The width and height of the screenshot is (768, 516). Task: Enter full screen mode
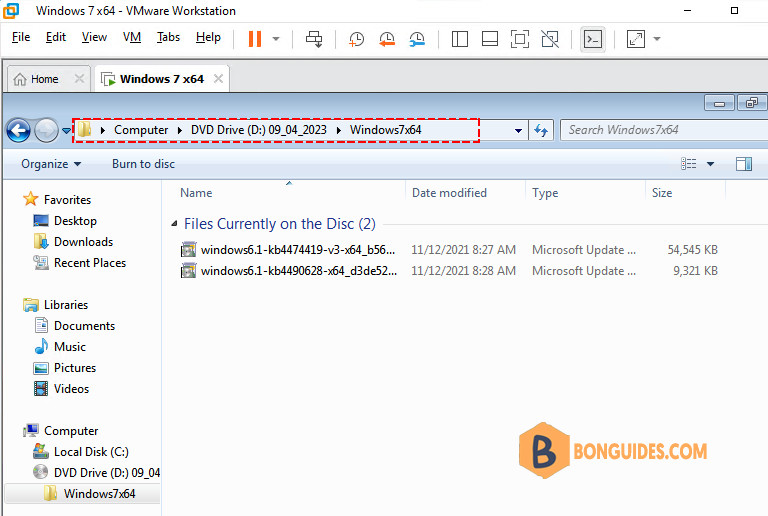point(520,39)
